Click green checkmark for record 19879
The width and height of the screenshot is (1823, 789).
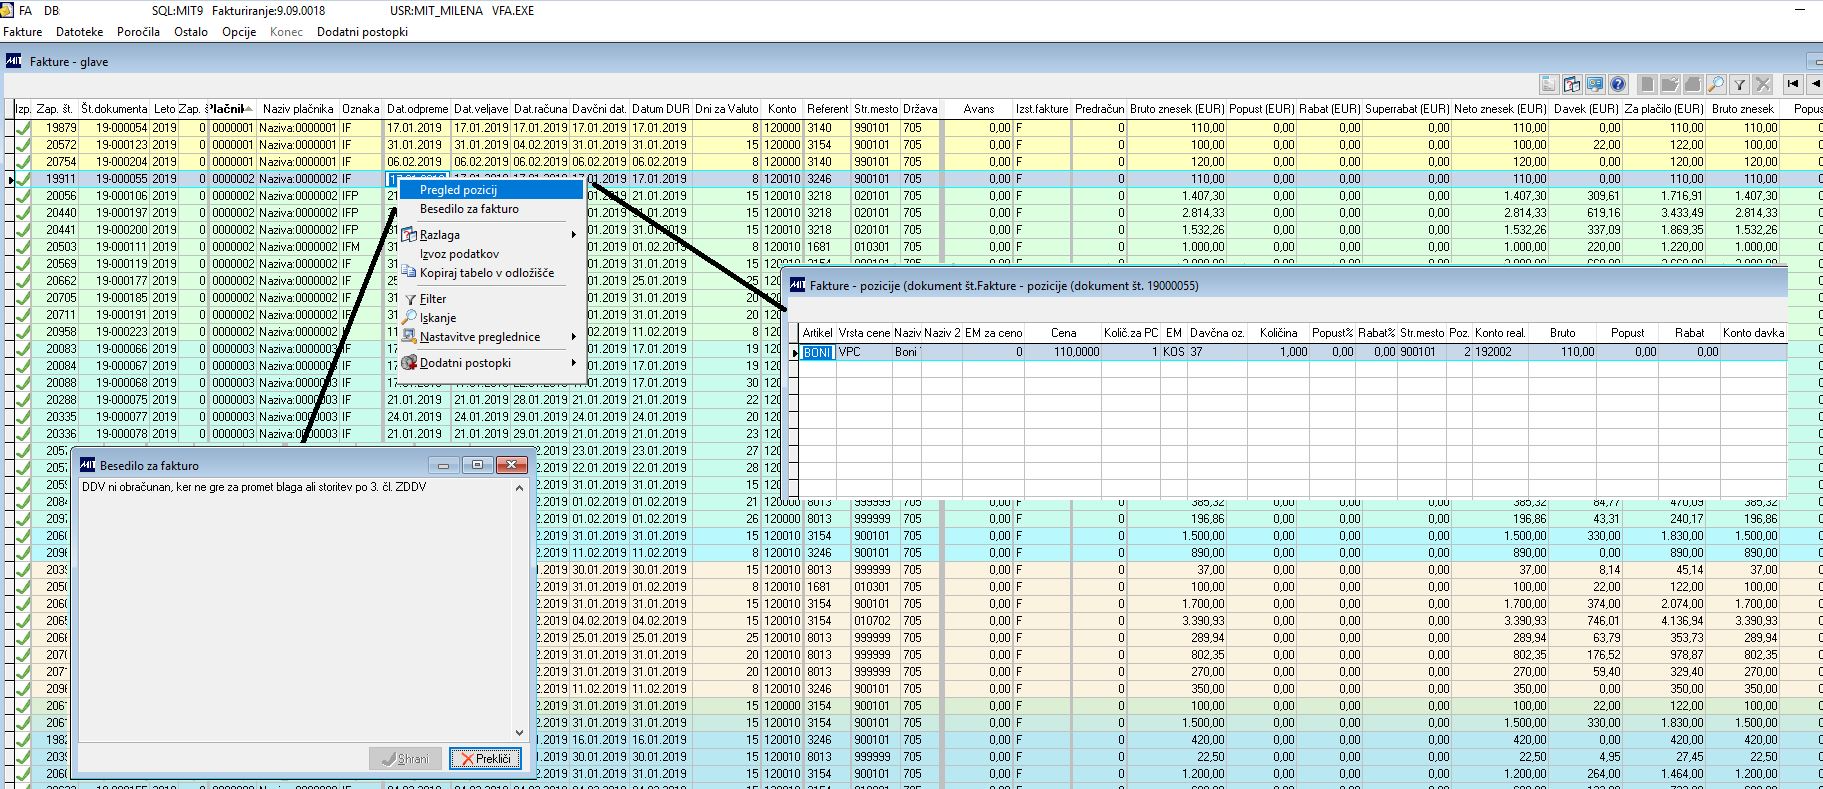[23, 128]
